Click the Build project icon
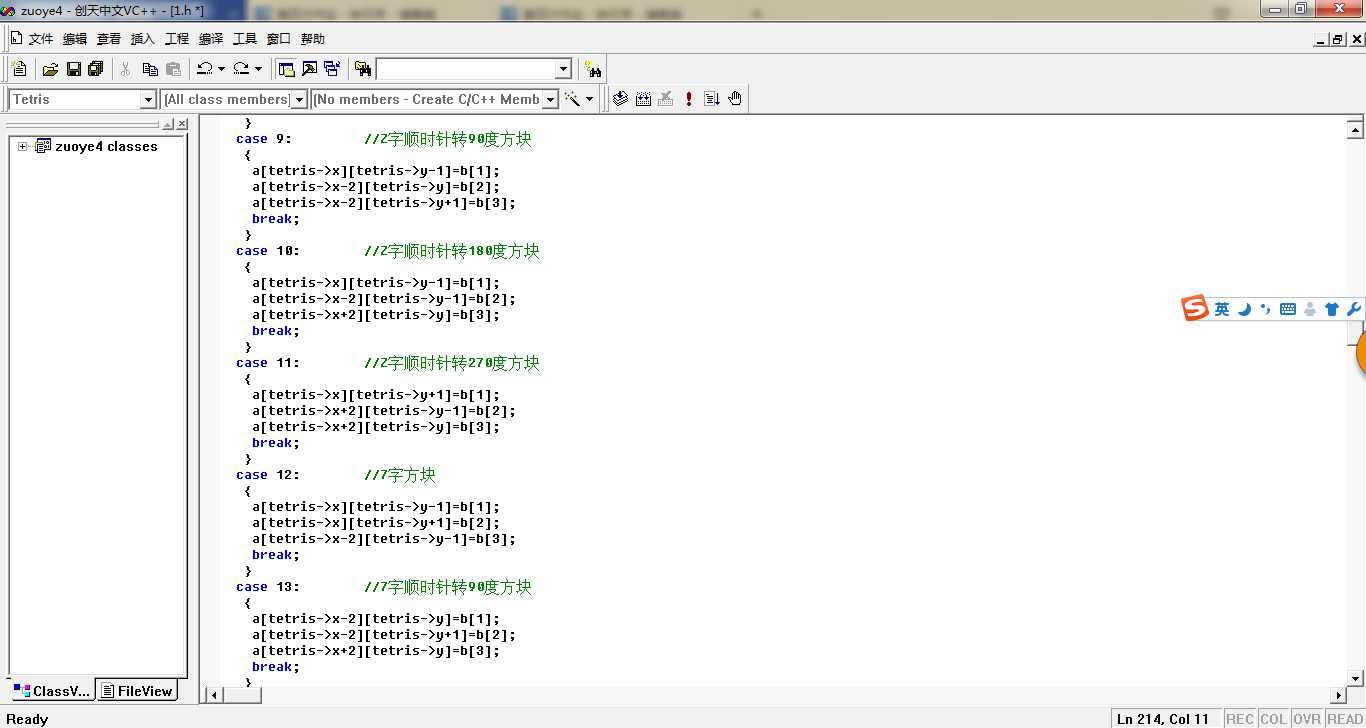 (x=643, y=99)
